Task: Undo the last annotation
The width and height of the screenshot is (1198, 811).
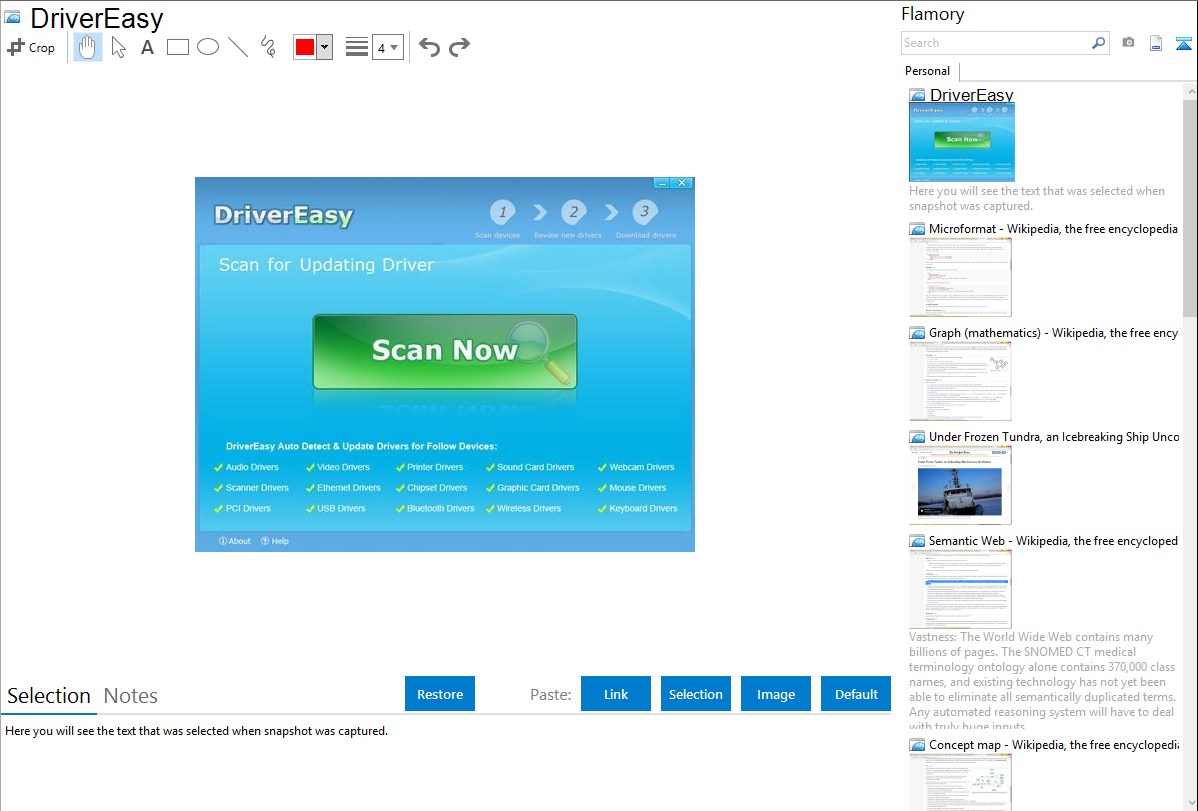Action: pos(429,47)
